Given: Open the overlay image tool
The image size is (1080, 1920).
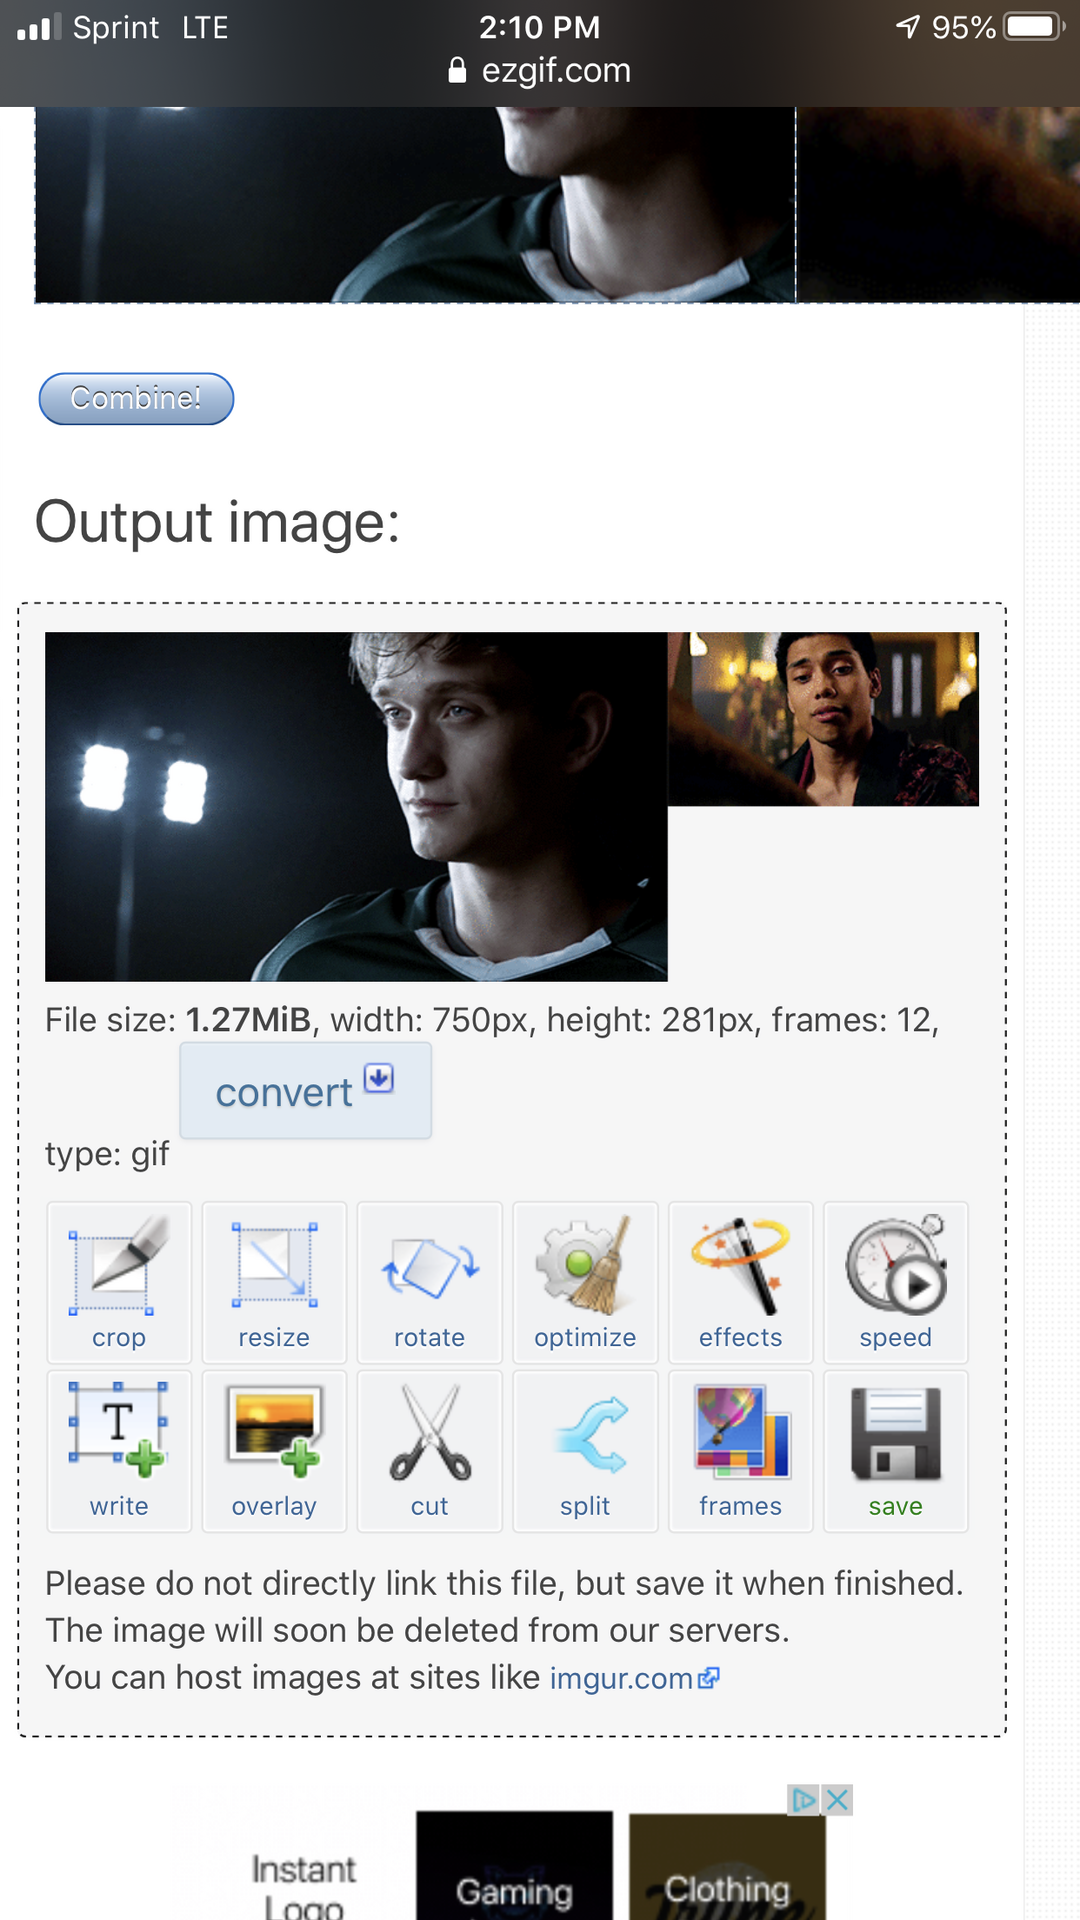Looking at the screenshot, I should (274, 1450).
